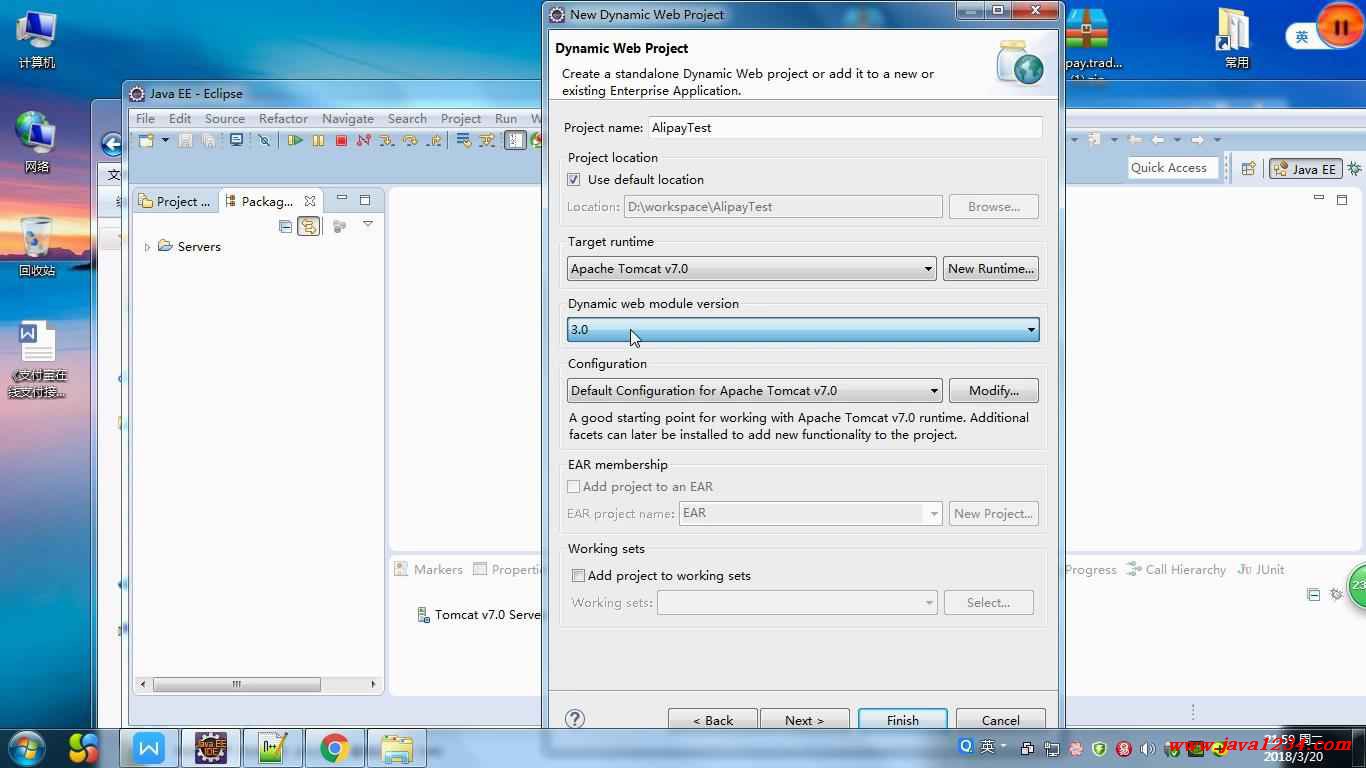This screenshot has width=1366, height=768.
Task: Click the < Back button
Action: click(713, 720)
